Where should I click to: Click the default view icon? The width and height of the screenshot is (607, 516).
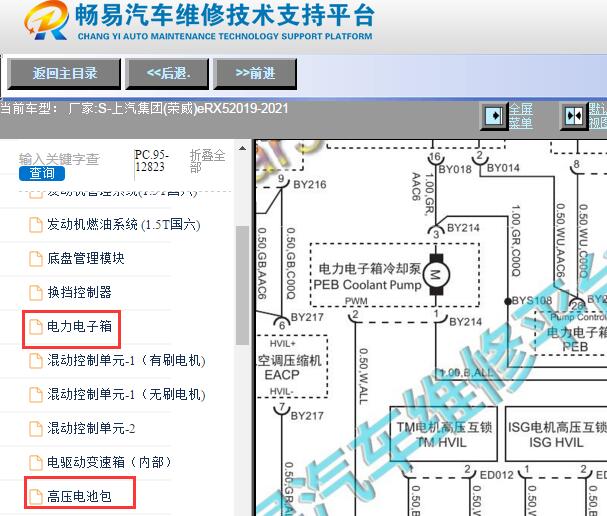pos(574,116)
